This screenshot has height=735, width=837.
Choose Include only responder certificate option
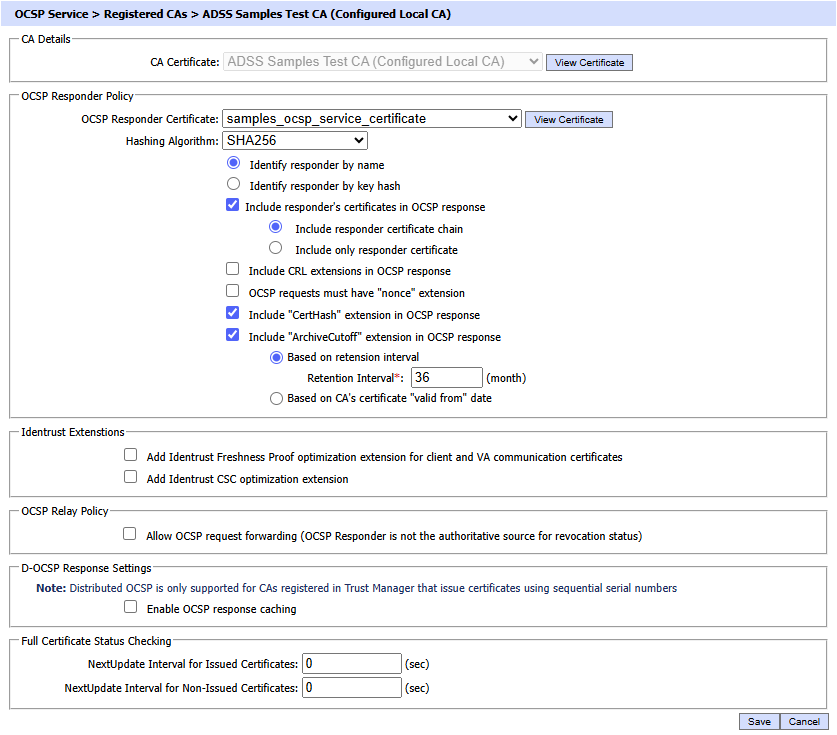click(x=276, y=248)
